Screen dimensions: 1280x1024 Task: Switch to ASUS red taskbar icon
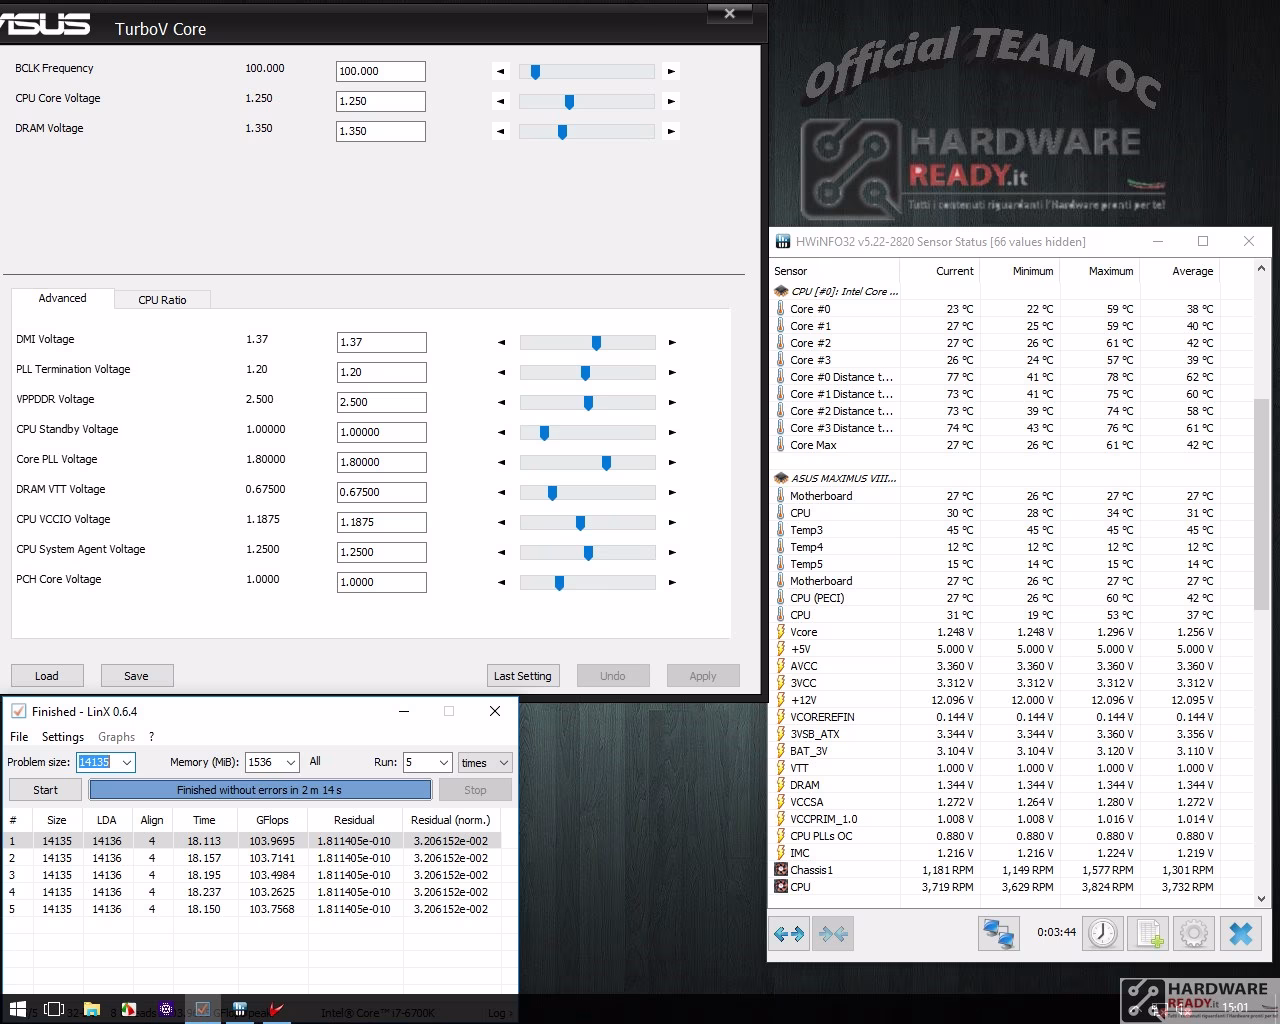[x=277, y=1010]
